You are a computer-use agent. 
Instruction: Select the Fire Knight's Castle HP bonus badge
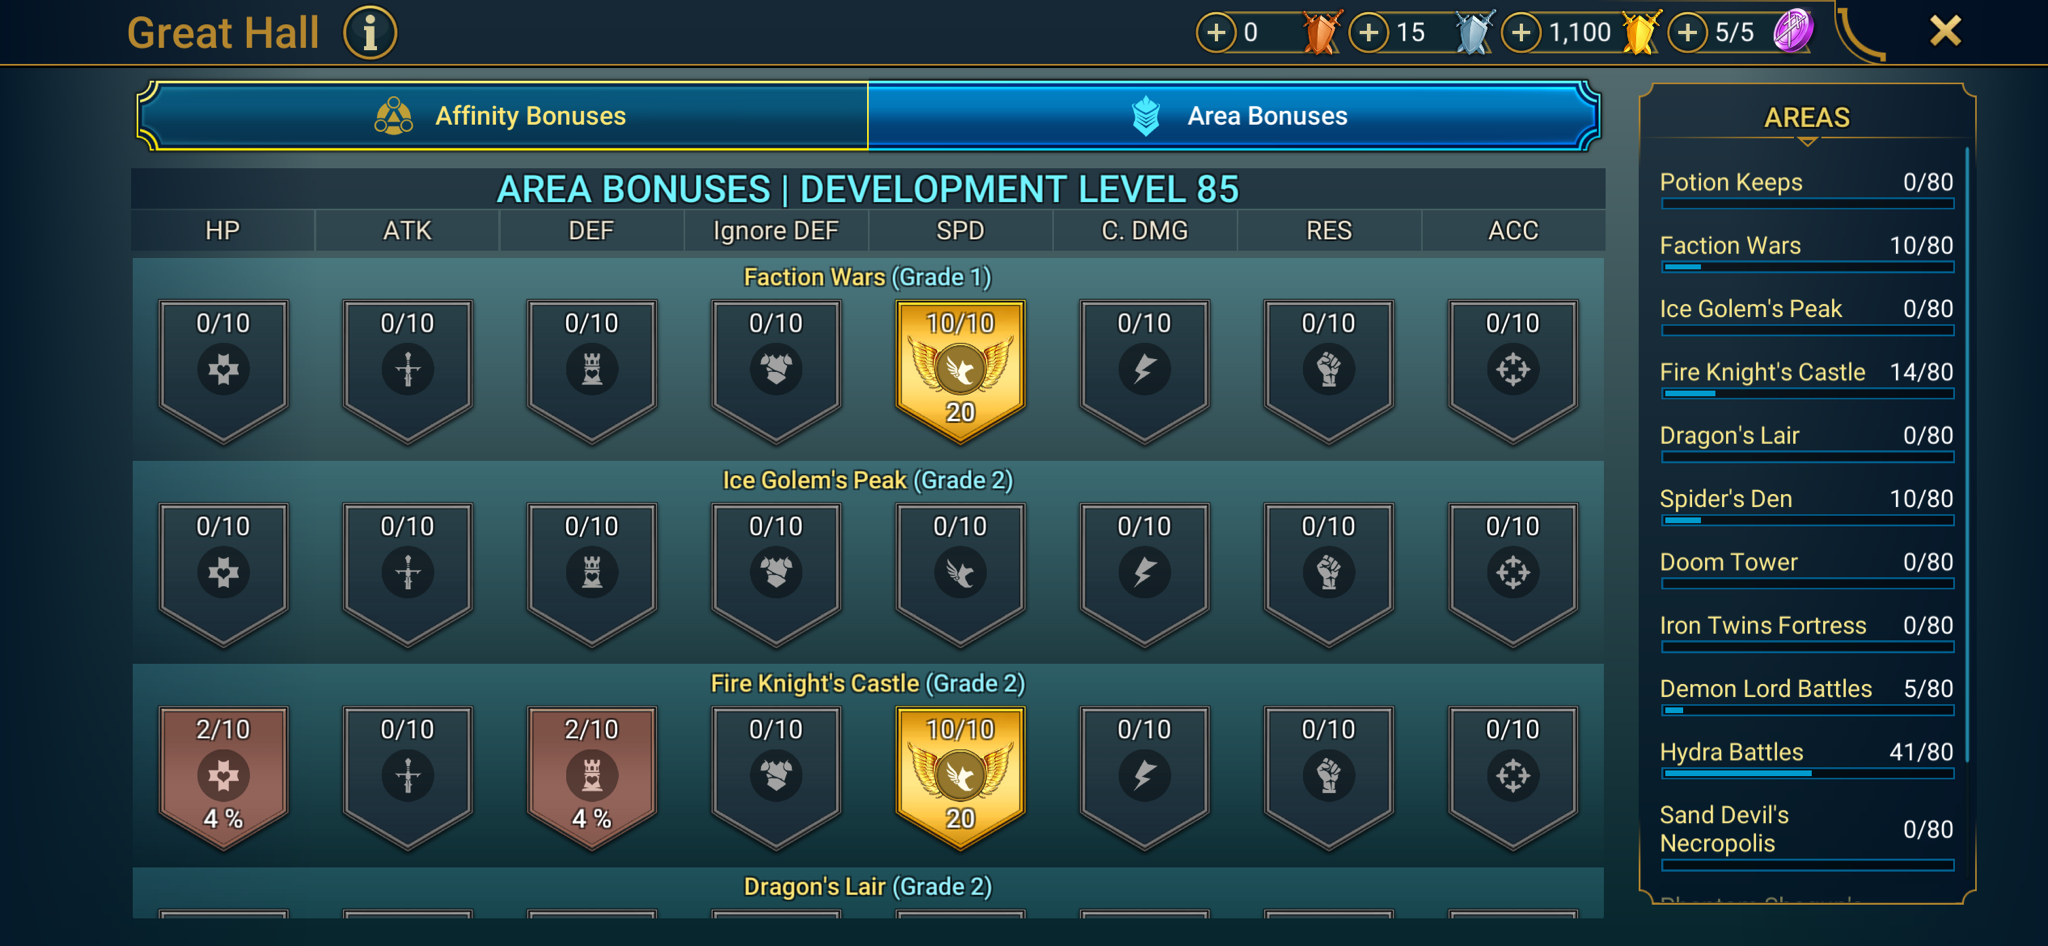click(x=223, y=778)
